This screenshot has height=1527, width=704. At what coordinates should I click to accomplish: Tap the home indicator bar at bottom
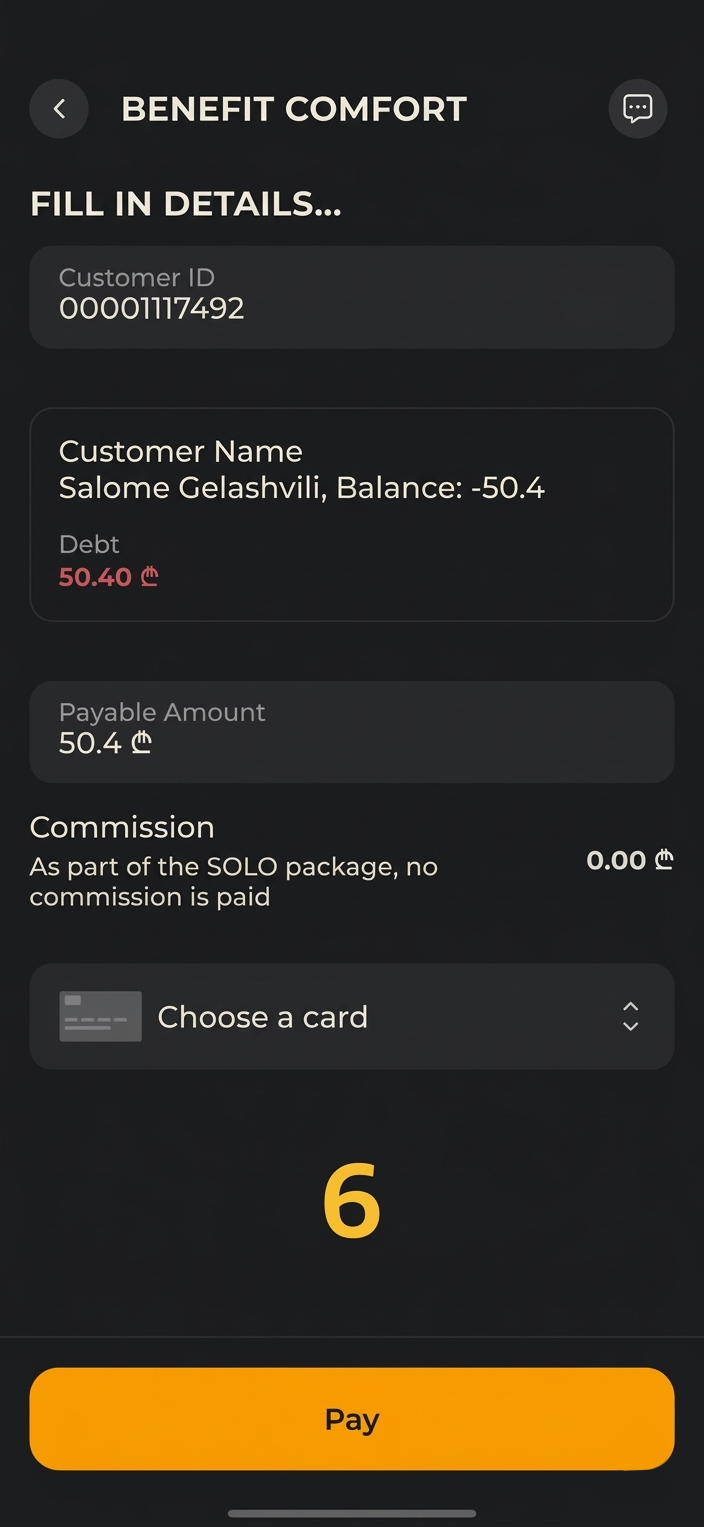click(351, 1513)
